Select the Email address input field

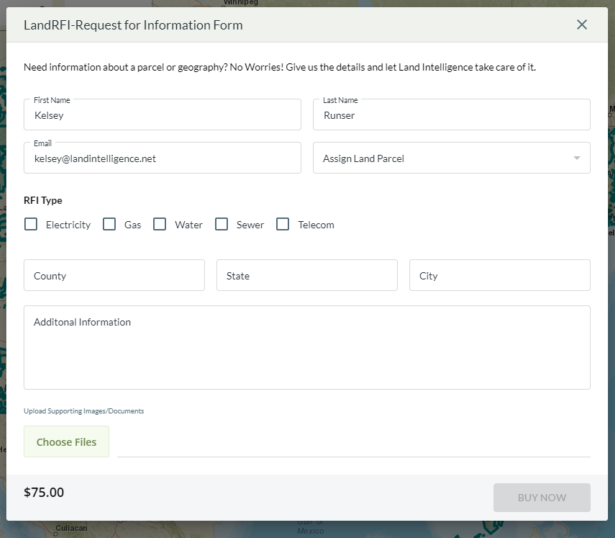point(162,158)
